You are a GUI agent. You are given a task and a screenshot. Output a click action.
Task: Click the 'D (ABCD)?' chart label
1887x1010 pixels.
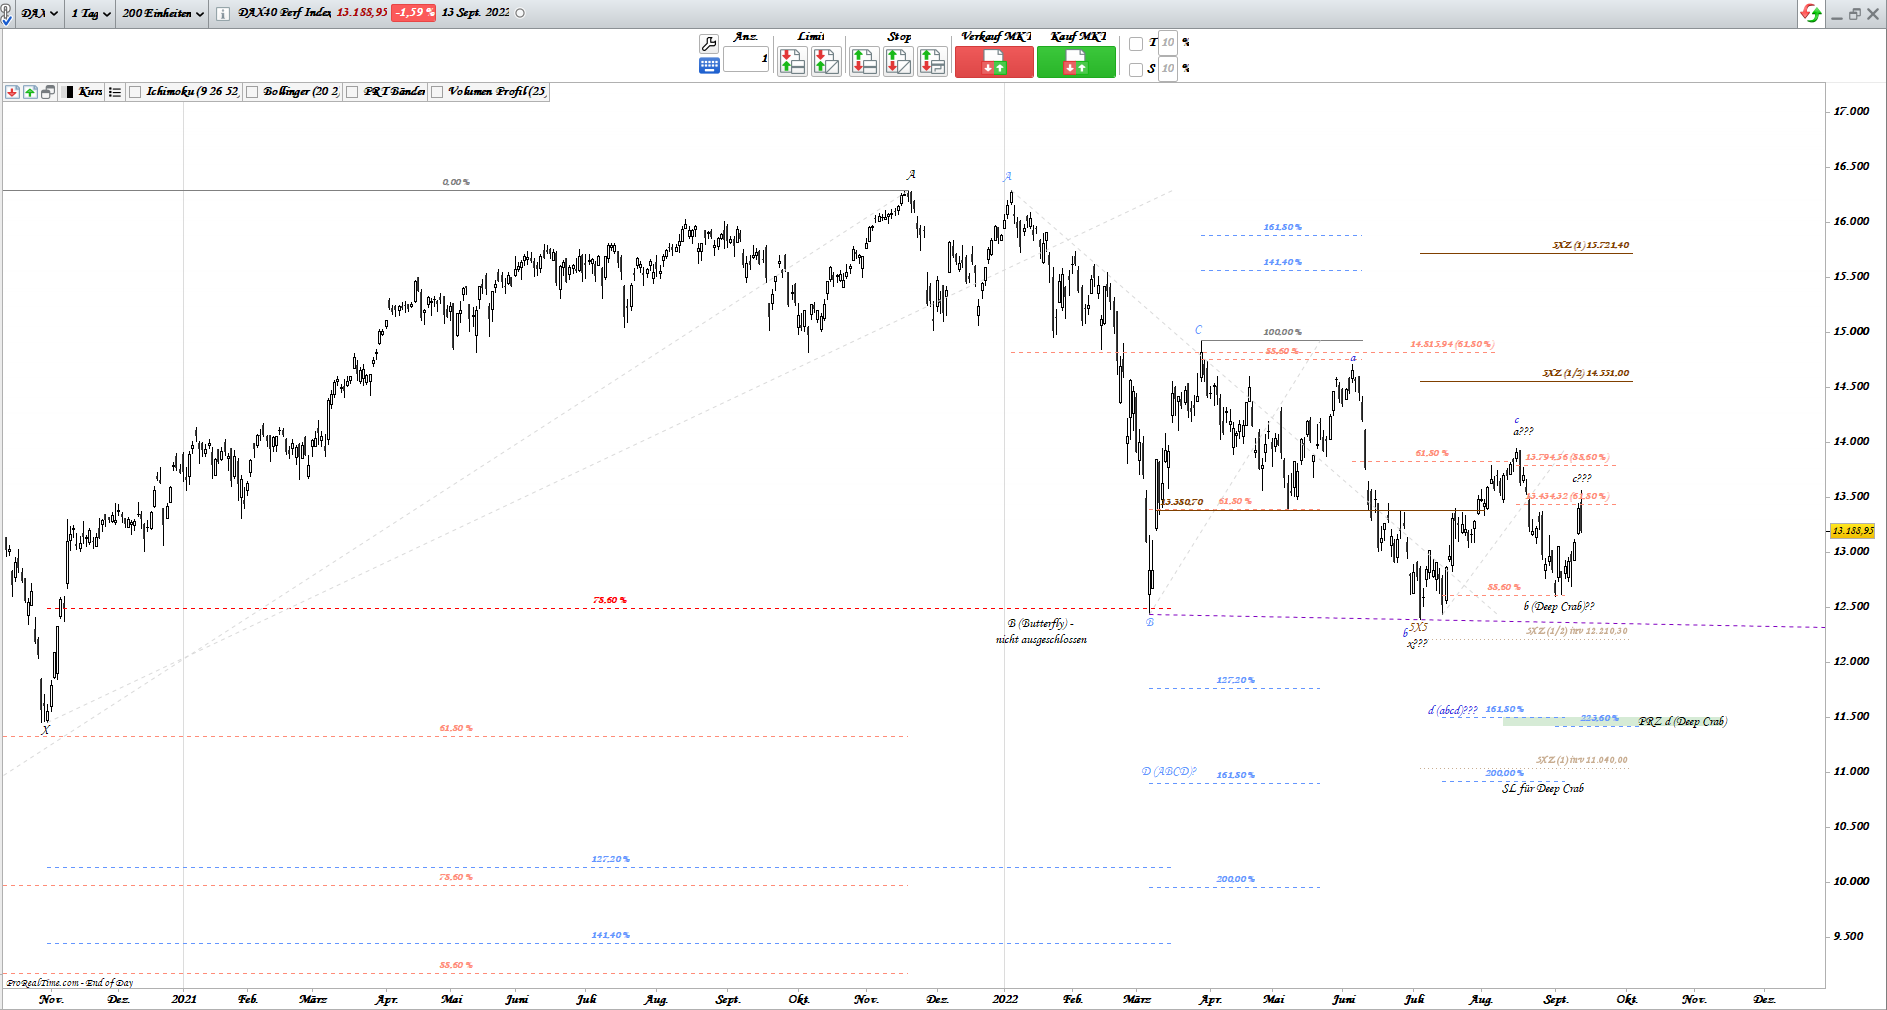(1169, 772)
